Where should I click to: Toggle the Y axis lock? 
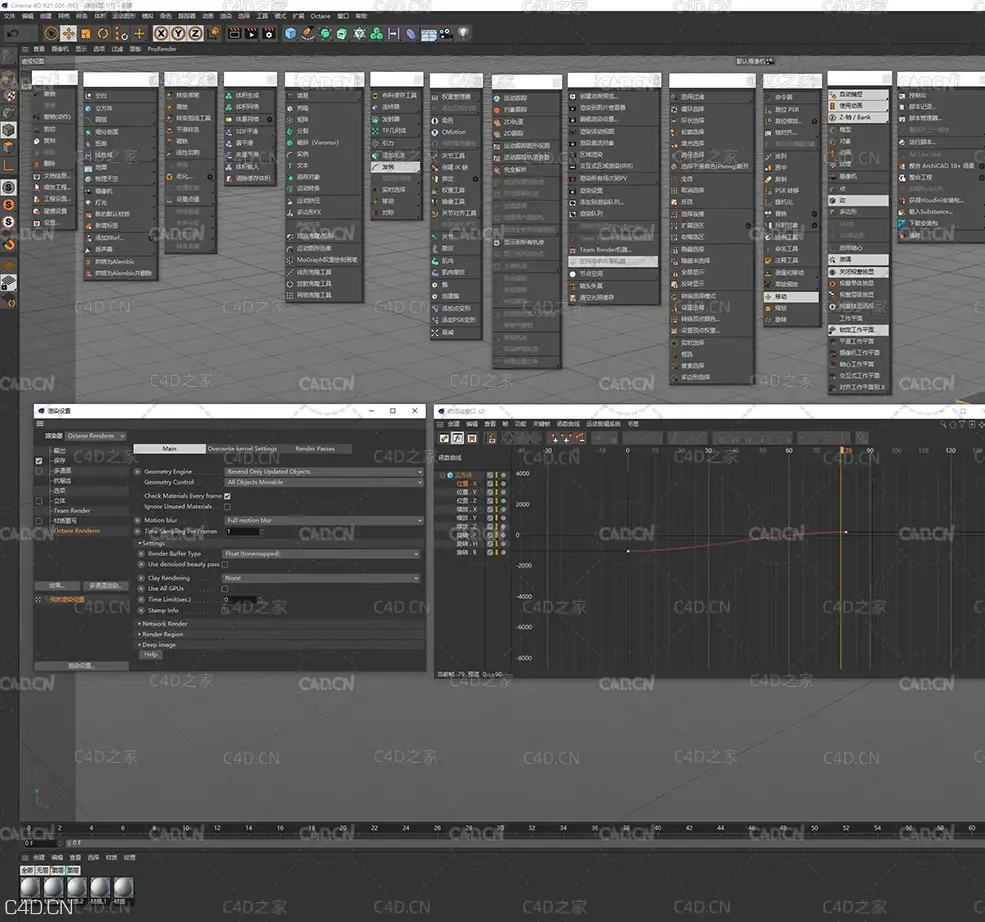(178, 33)
